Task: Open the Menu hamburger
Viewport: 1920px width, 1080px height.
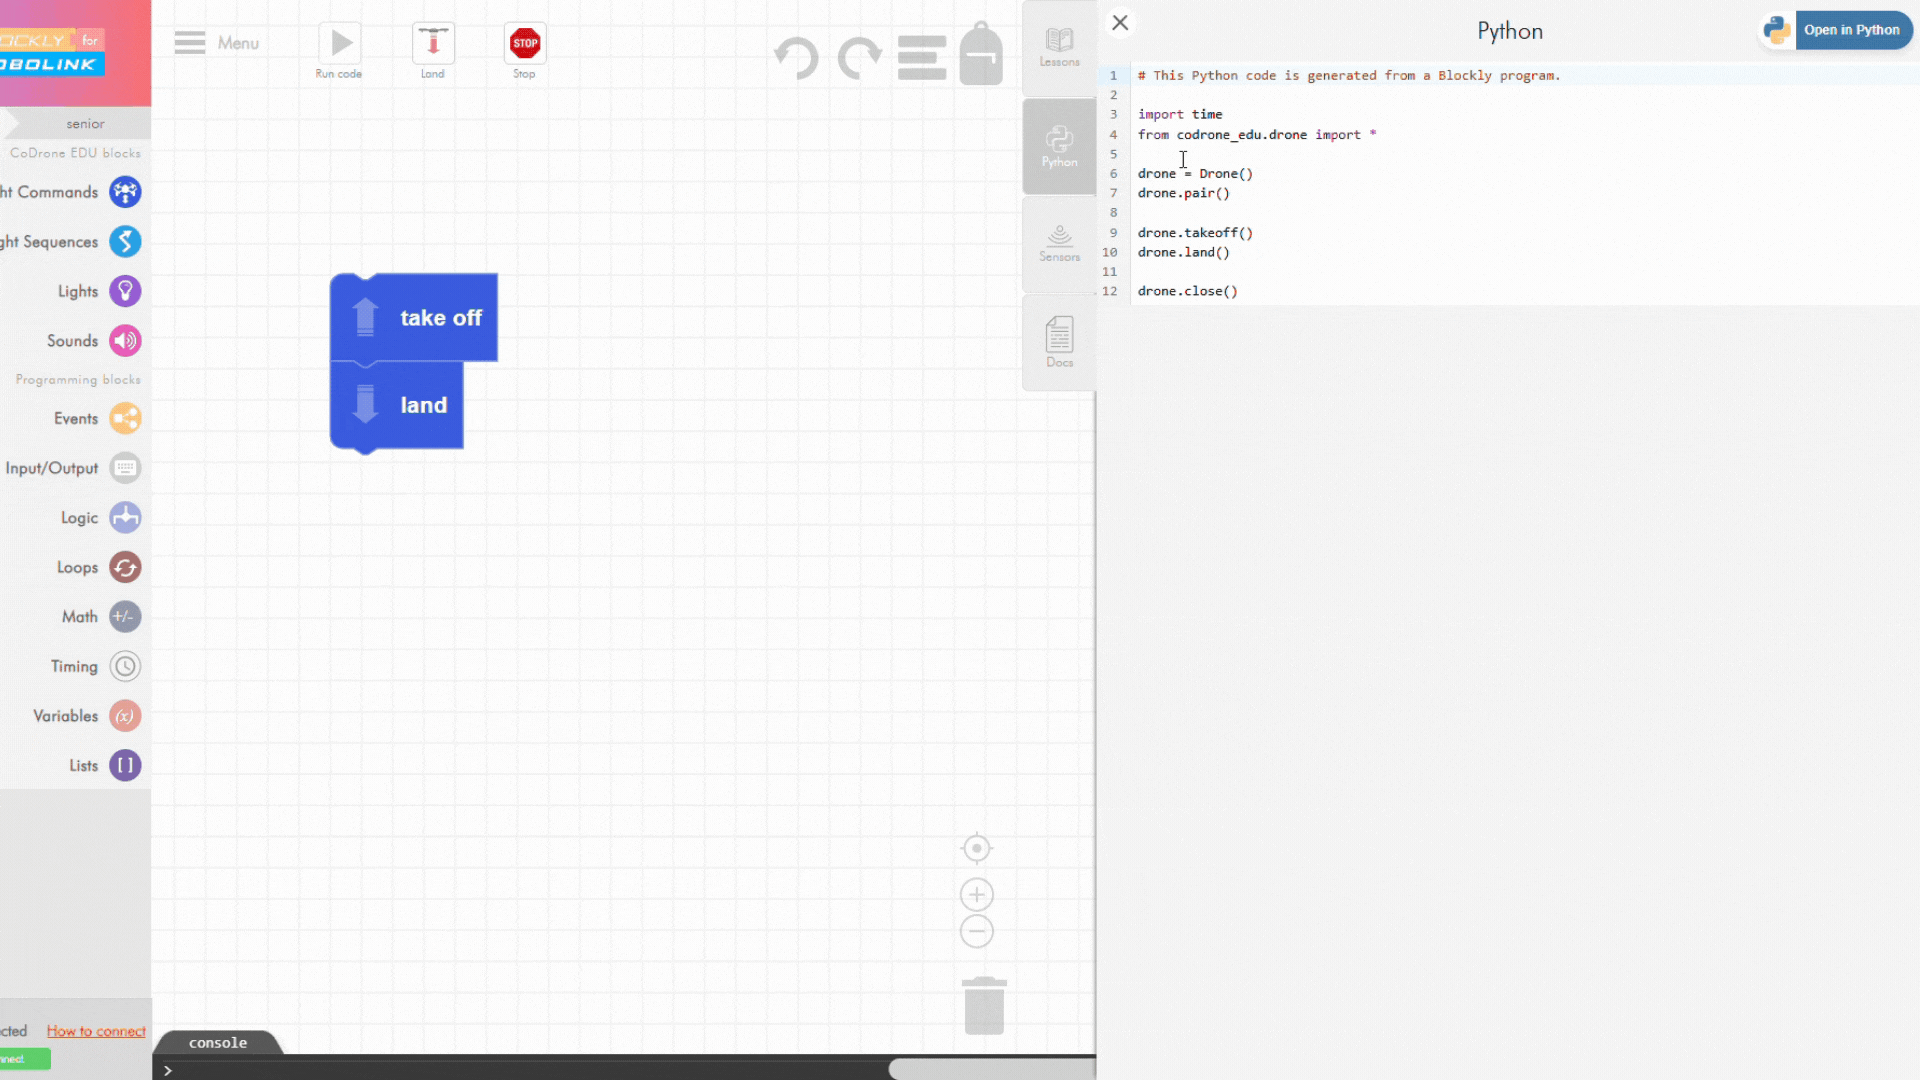Action: [190, 43]
